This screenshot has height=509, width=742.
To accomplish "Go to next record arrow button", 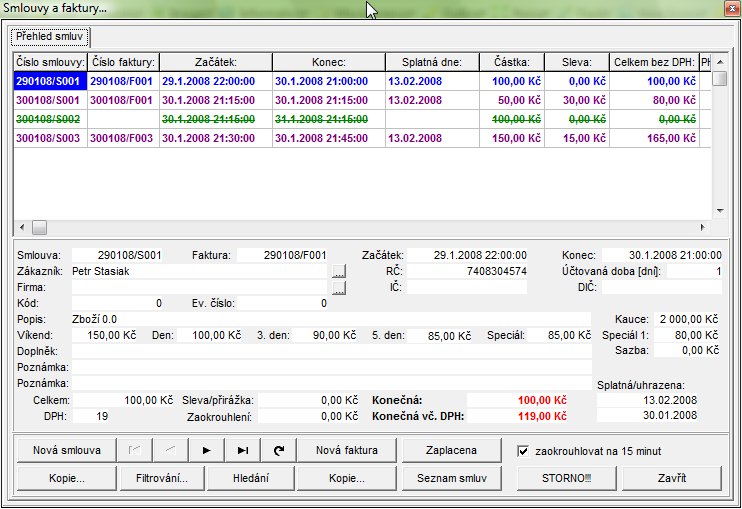I will (x=206, y=450).
